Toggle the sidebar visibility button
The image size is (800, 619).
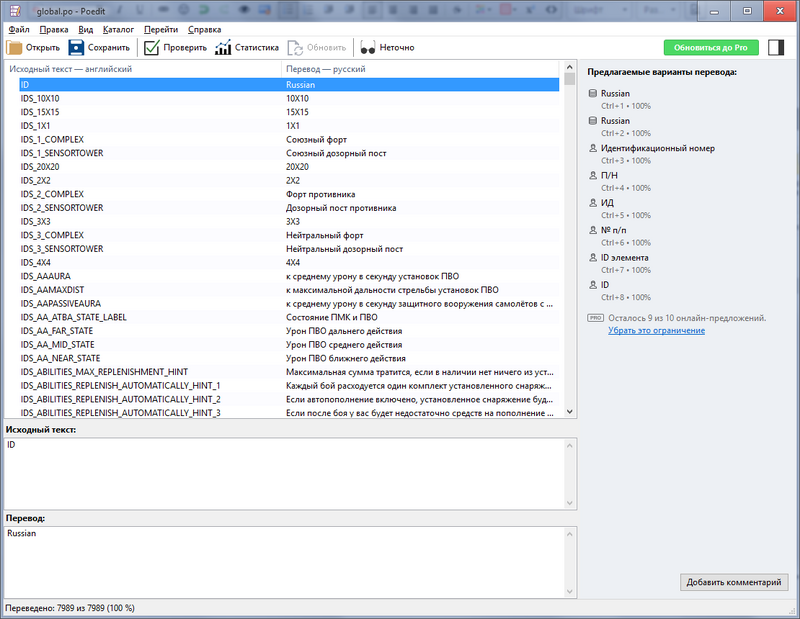pyautogui.click(x=776, y=47)
